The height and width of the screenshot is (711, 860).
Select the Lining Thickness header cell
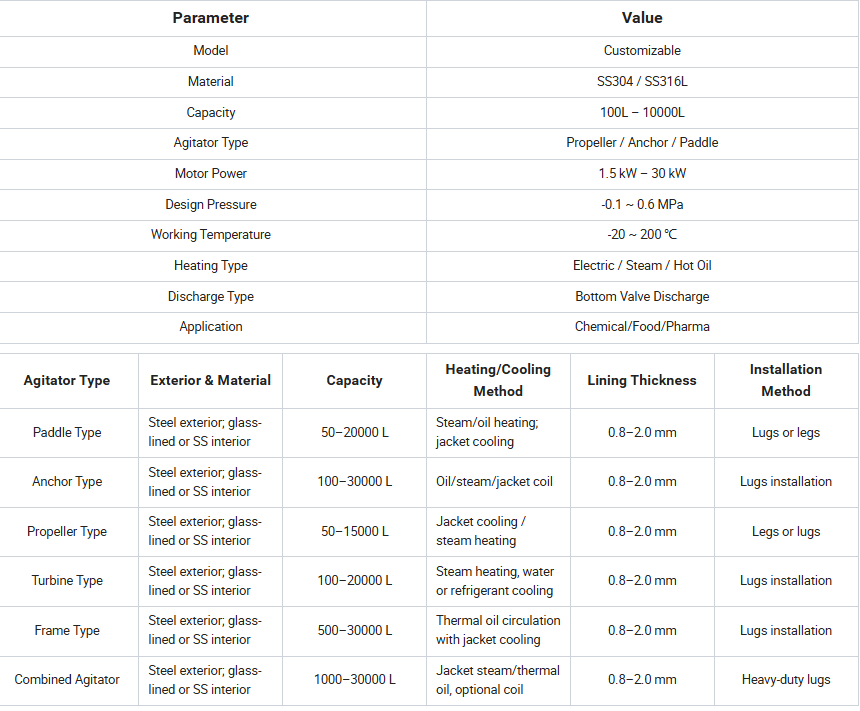click(x=642, y=380)
